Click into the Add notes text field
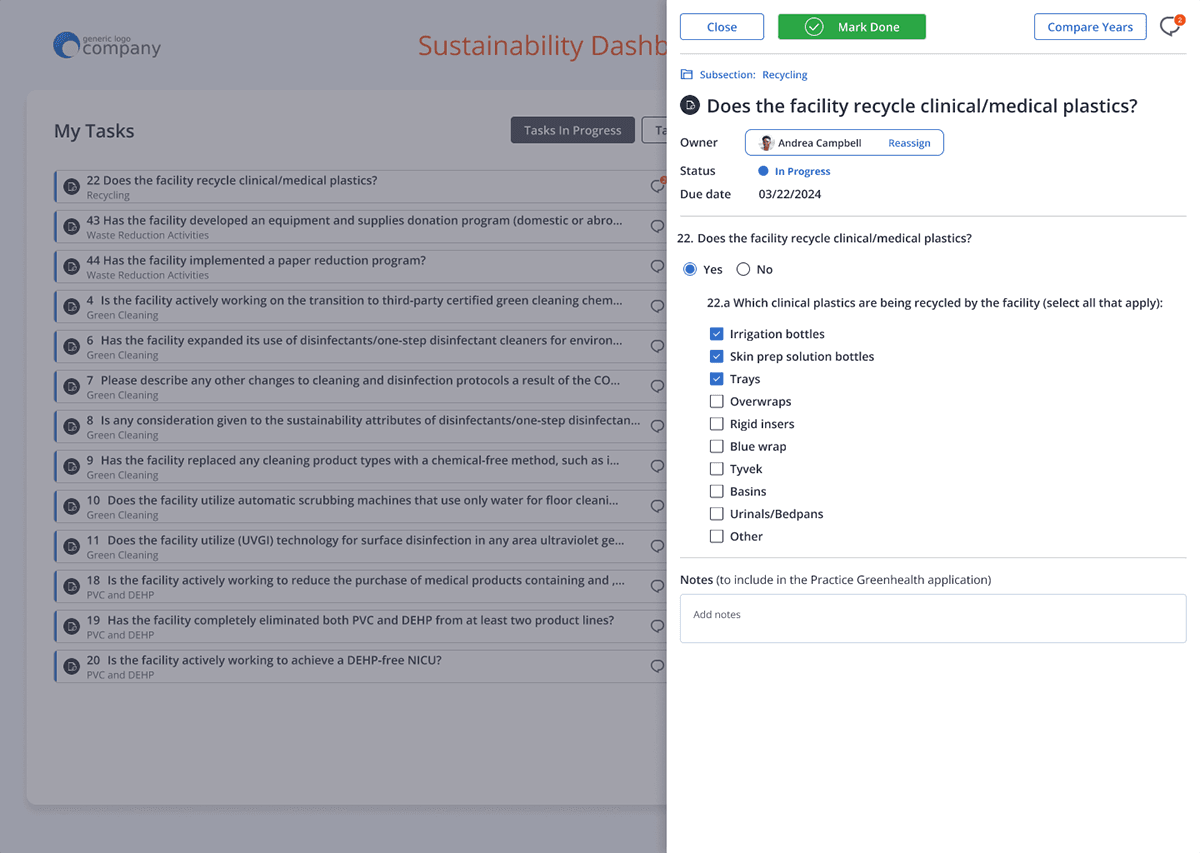Screen dimensions: 1200x853 932,618
